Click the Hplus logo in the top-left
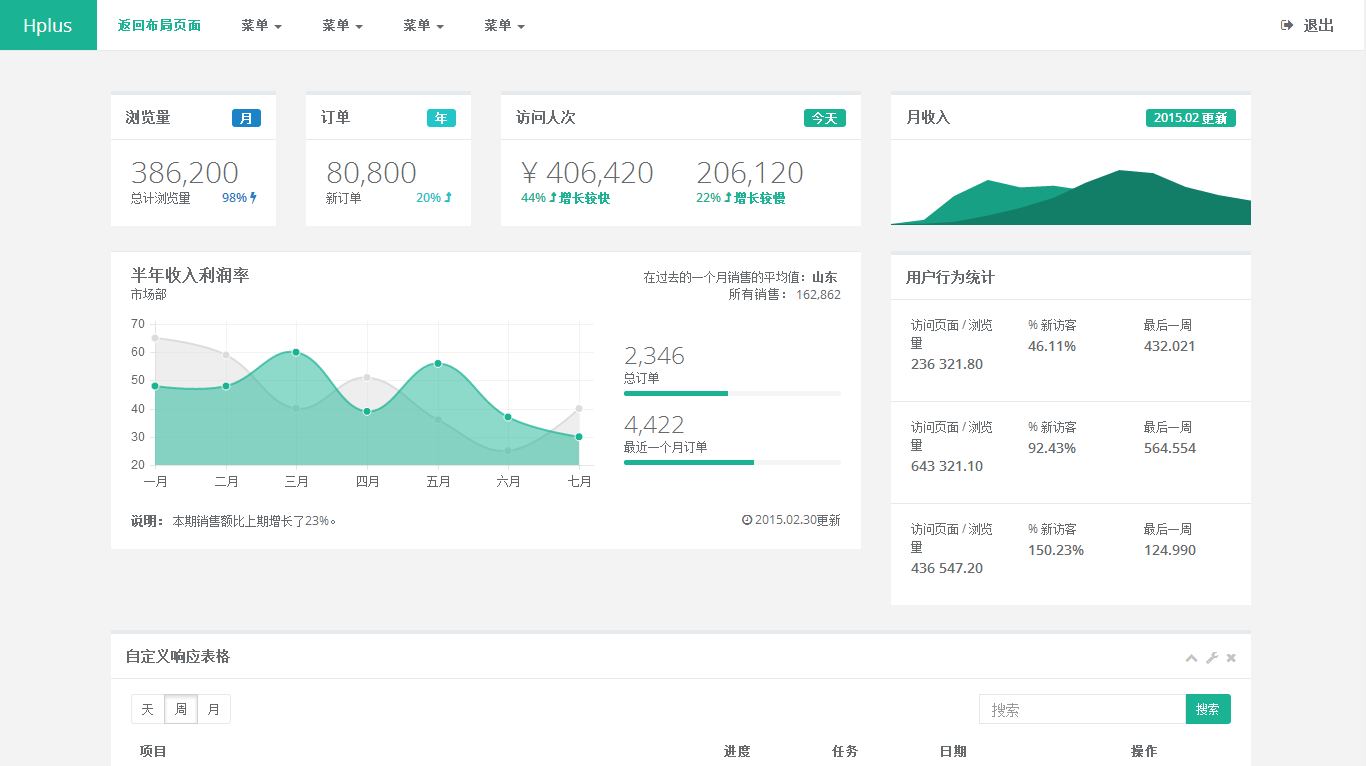The image size is (1366, 766). [48, 25]
